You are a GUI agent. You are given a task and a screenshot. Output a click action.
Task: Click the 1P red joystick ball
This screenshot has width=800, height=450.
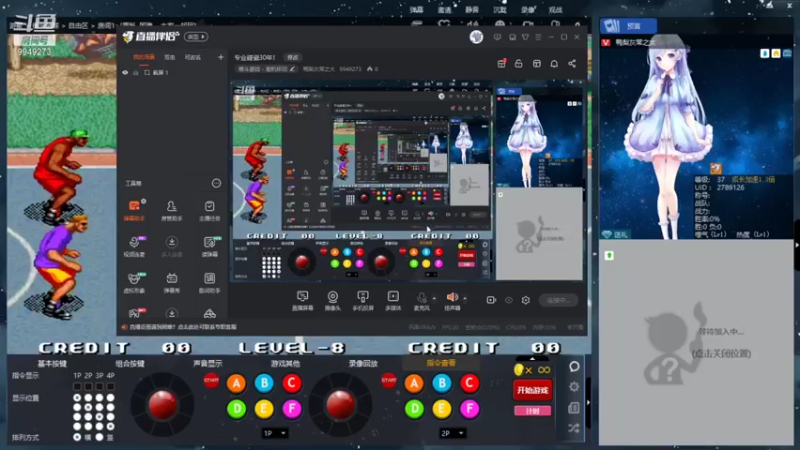tap(162, 403)
